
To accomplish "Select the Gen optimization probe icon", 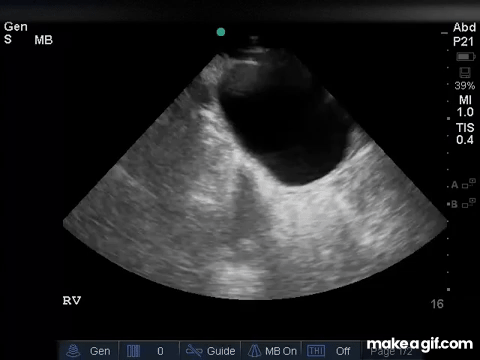I will pyautogui.click(x=73, y=351).
